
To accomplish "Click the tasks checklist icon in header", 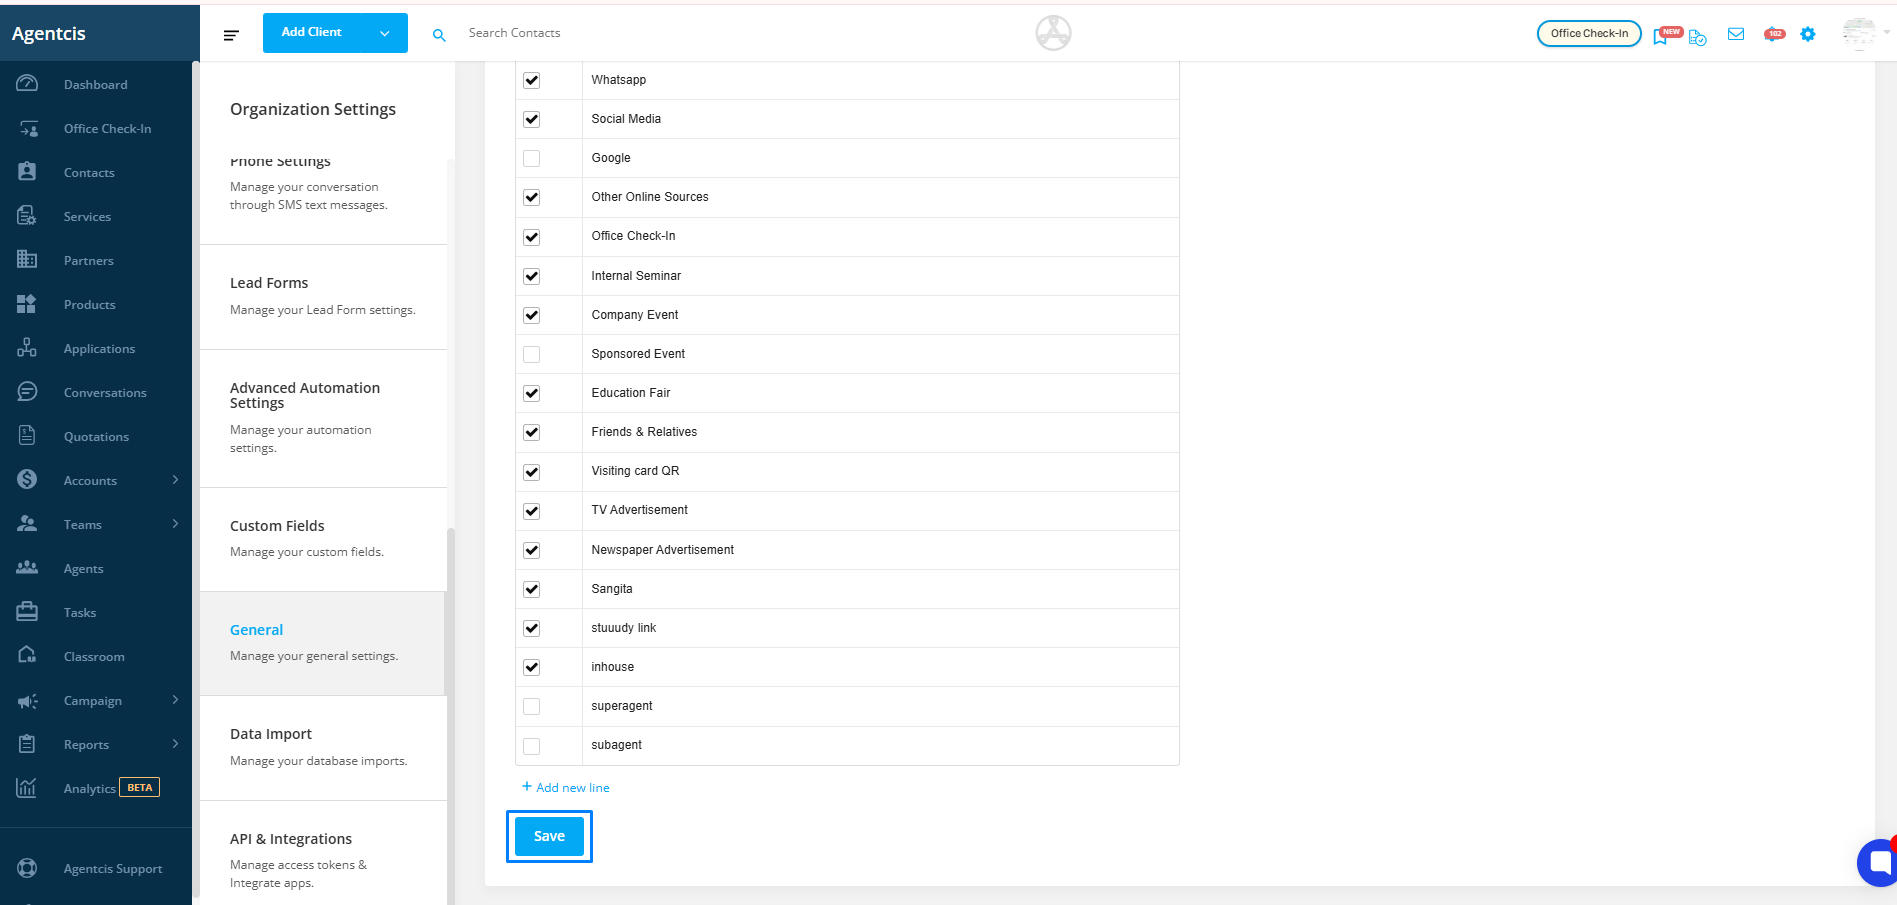I will [x=1698, y=37].
